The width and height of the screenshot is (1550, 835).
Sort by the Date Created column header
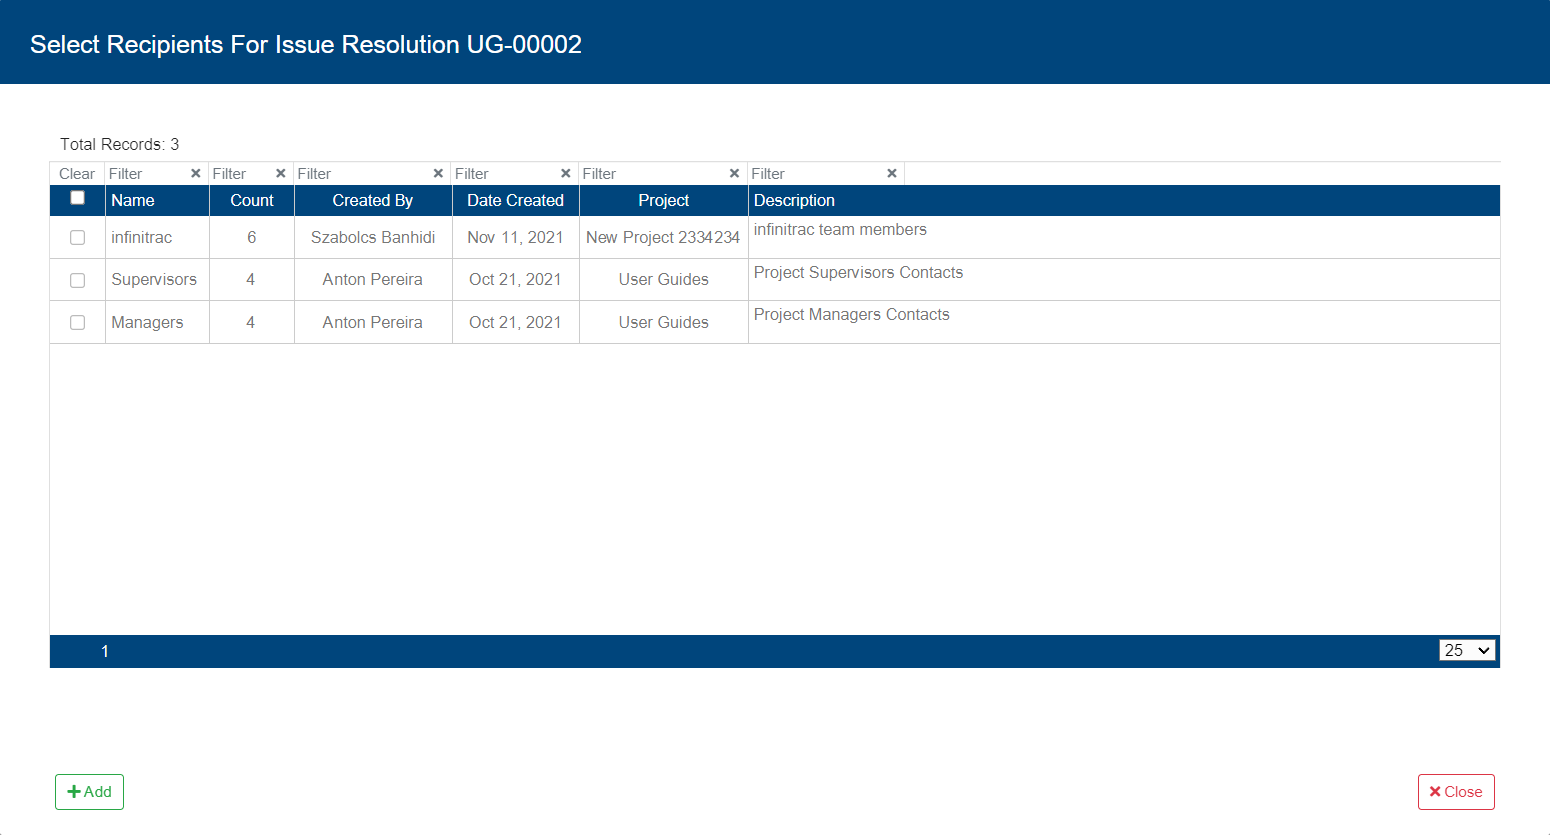click(515, 200)
